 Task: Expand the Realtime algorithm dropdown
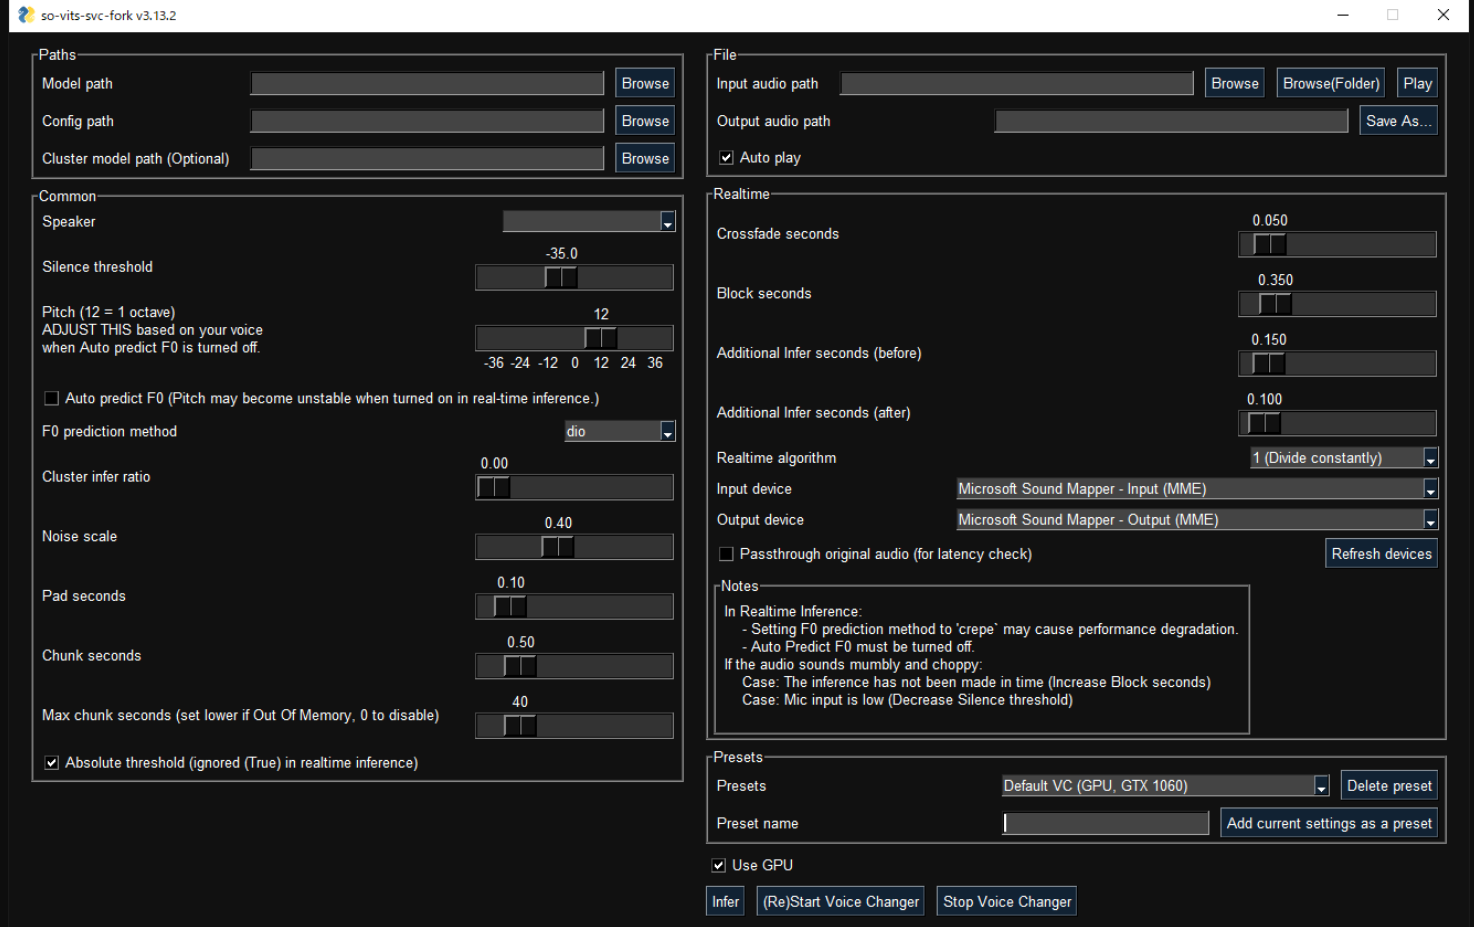1430,457
